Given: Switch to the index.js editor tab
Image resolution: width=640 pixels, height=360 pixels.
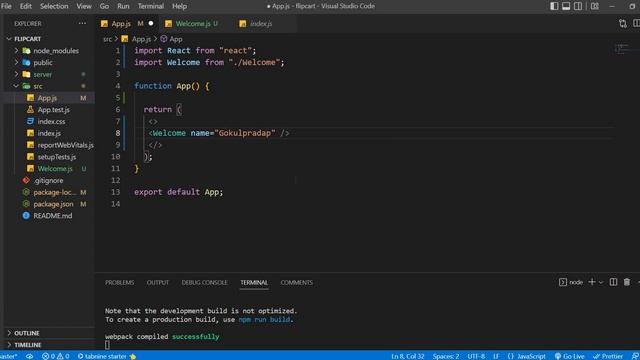Looking at the screenshot, I should pos(261,24).
